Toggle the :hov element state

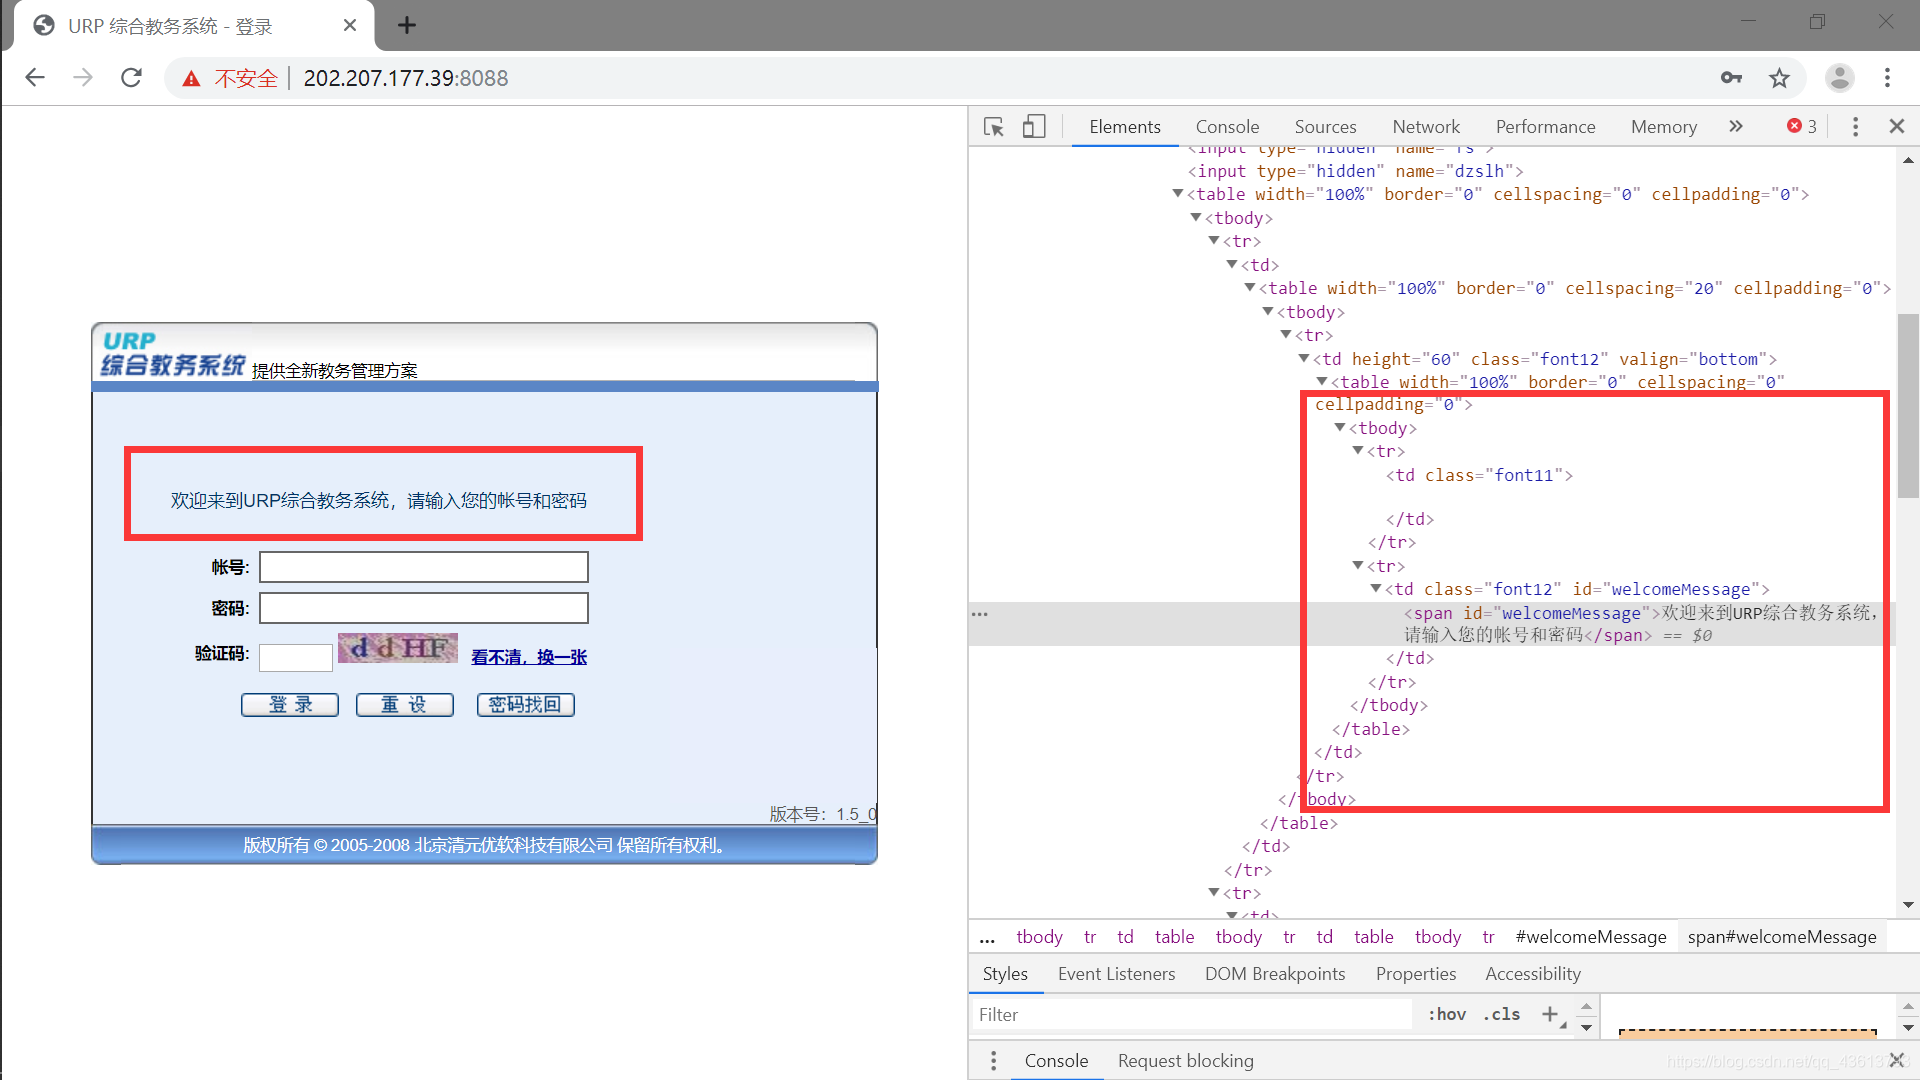coord(1447,1014)
